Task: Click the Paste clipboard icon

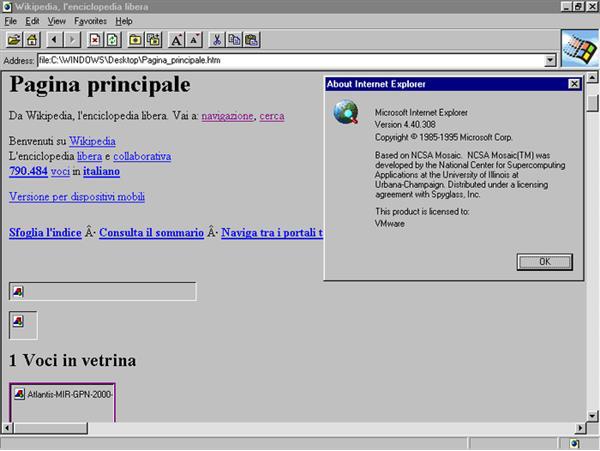Action: coord(252,40)
